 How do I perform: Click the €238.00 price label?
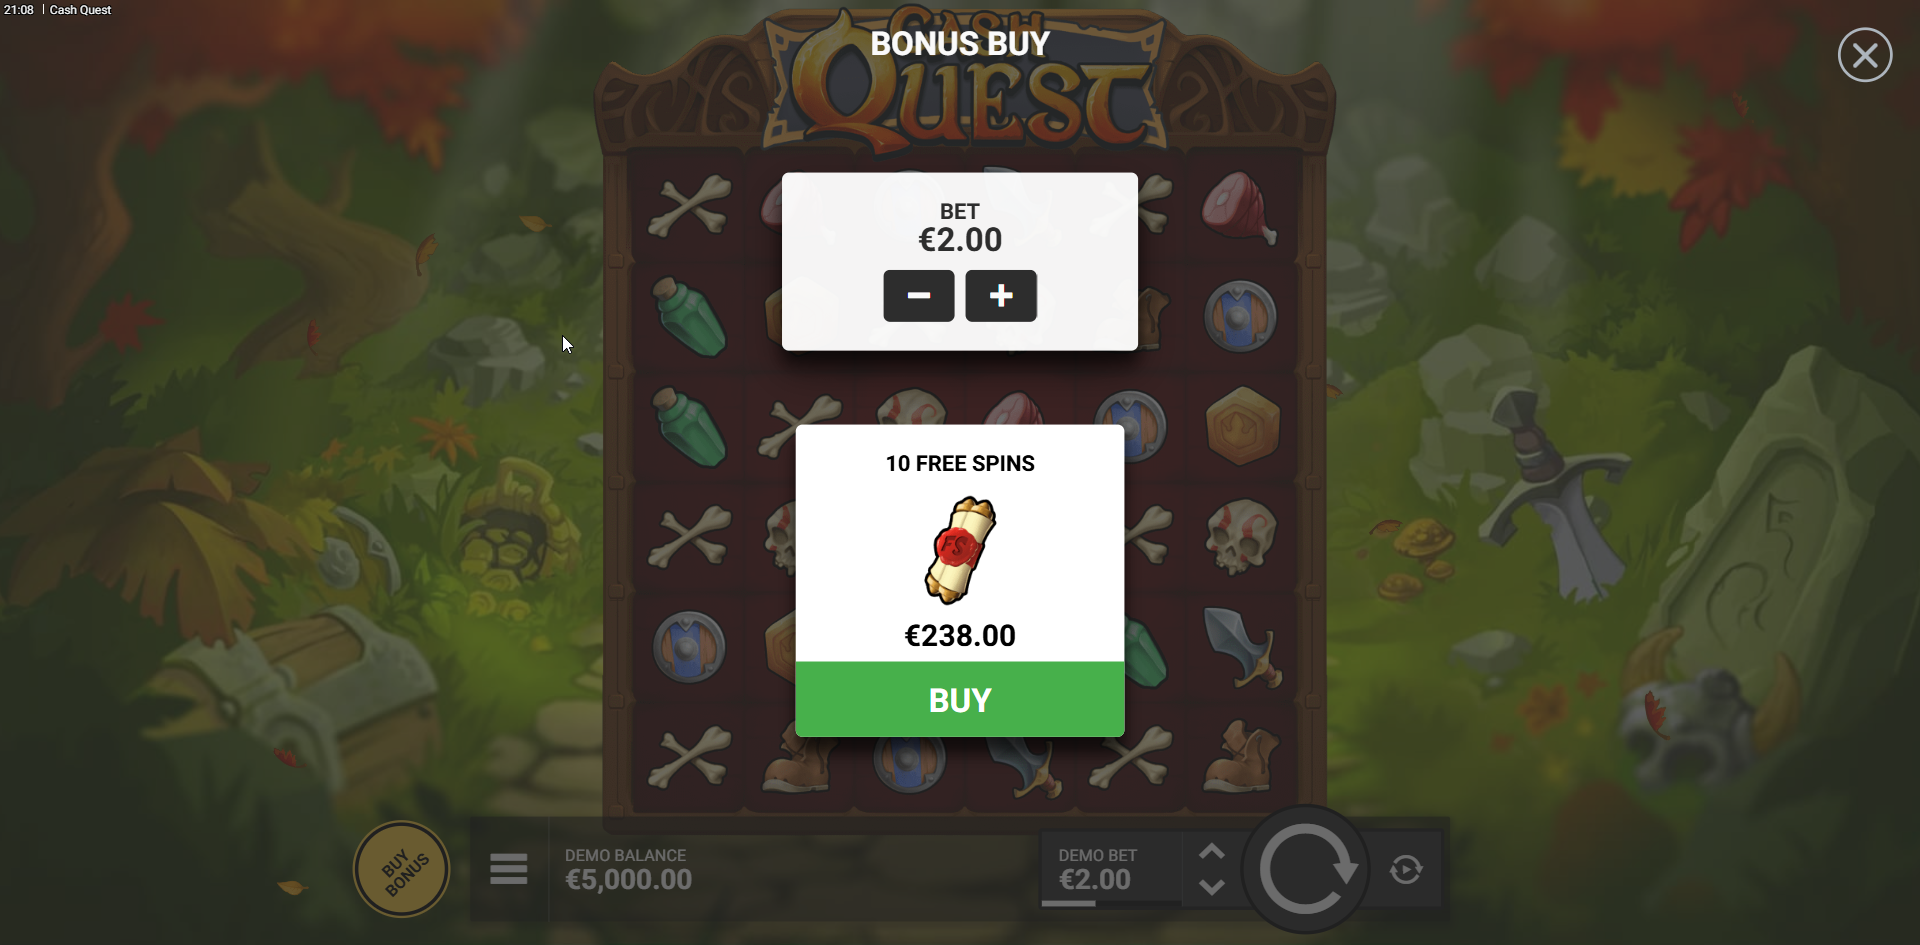point(960,636)
